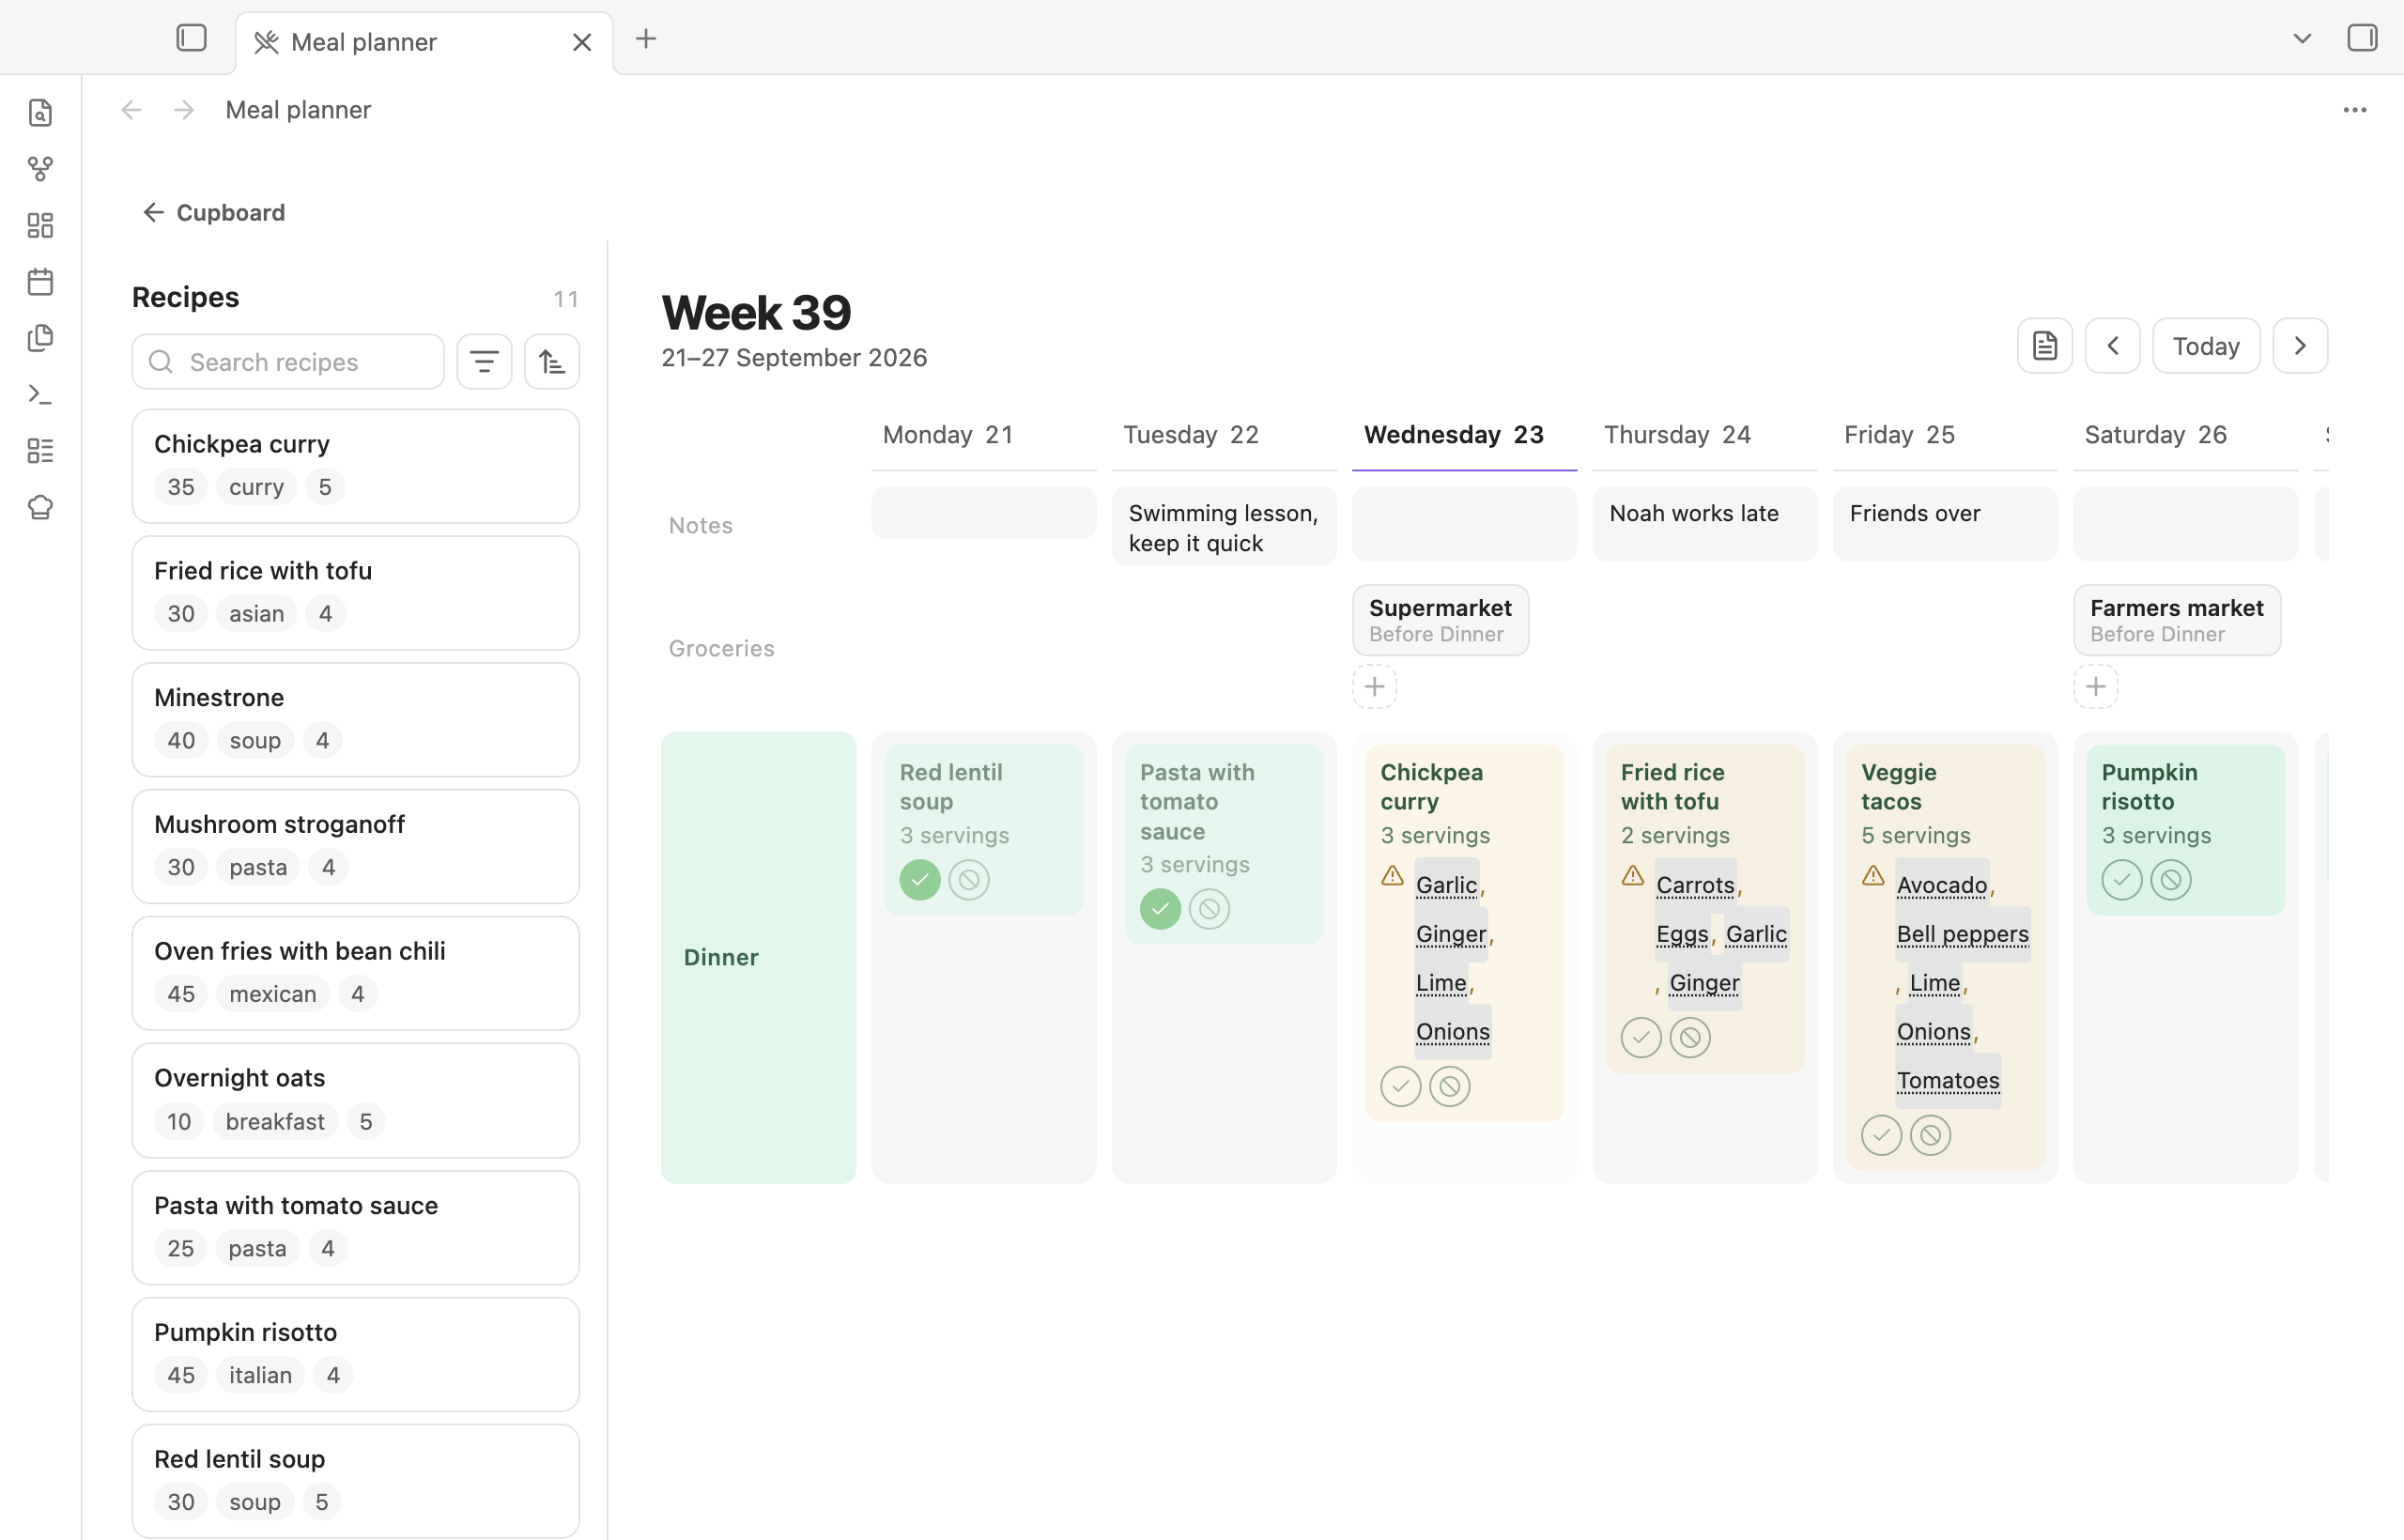The height and width of the screenshot is (1540, 2404).
Task: Open the weekly note document icon
Action: [x=2045, y=346]
